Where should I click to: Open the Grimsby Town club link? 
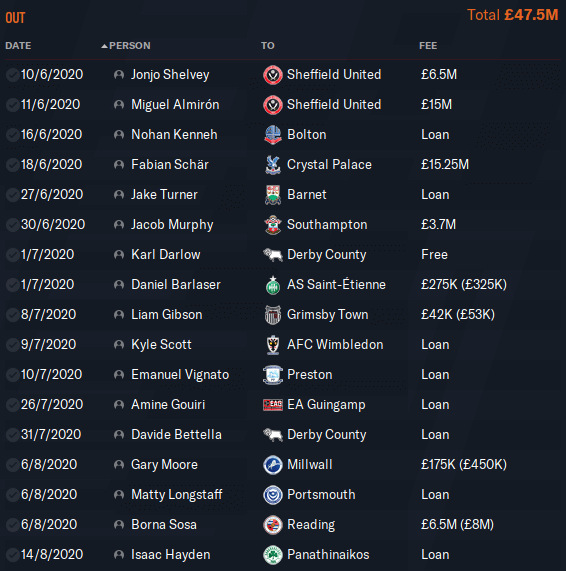[x=327, y=315]
